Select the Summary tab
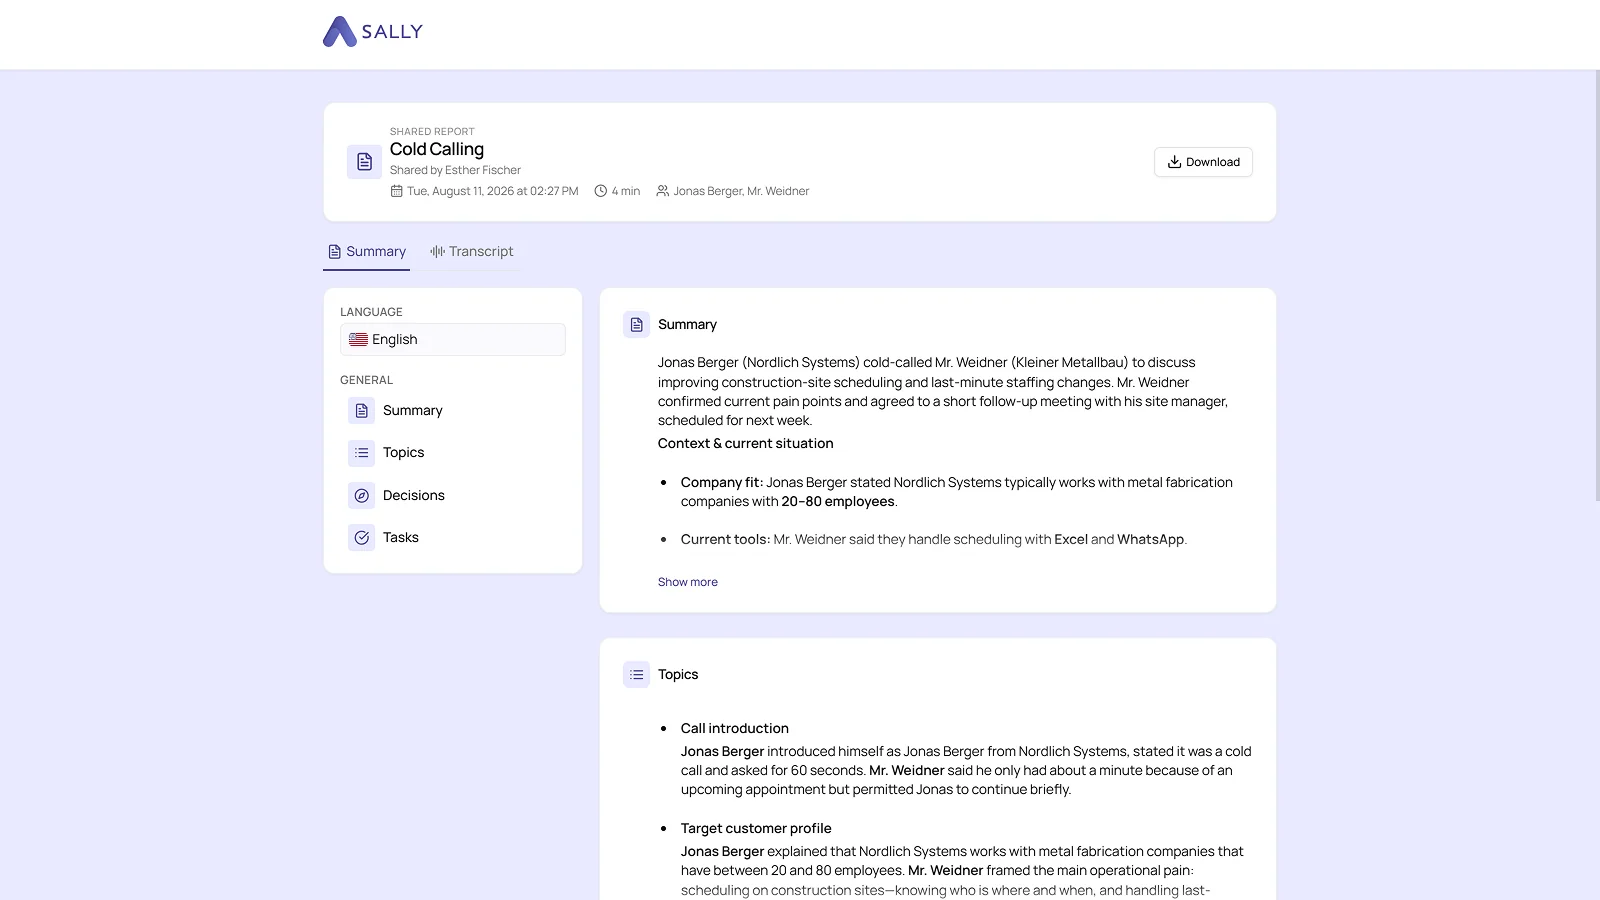Screen dimensions: 1600x900 367,252
